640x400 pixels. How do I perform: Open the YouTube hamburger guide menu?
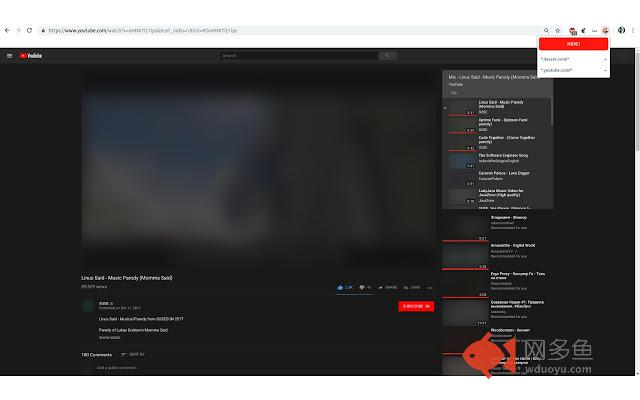tap(9, 56)
